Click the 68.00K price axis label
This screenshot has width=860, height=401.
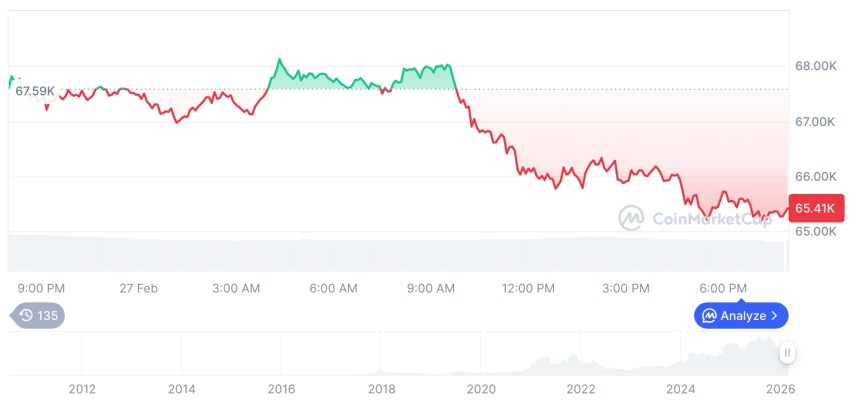[815, 66]
